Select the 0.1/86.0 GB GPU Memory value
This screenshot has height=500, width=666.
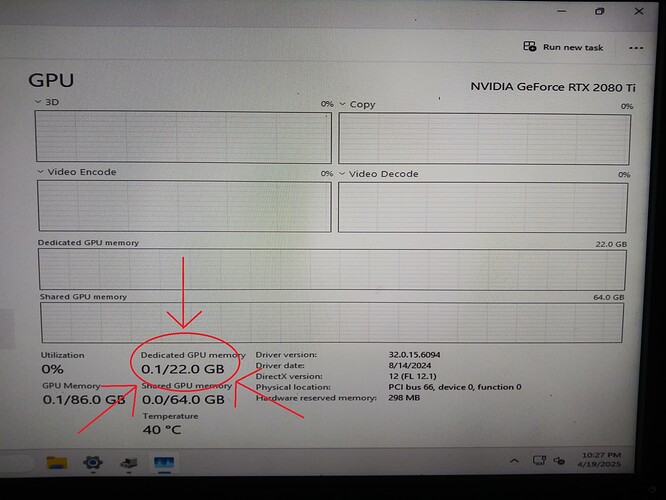[84, 399]
